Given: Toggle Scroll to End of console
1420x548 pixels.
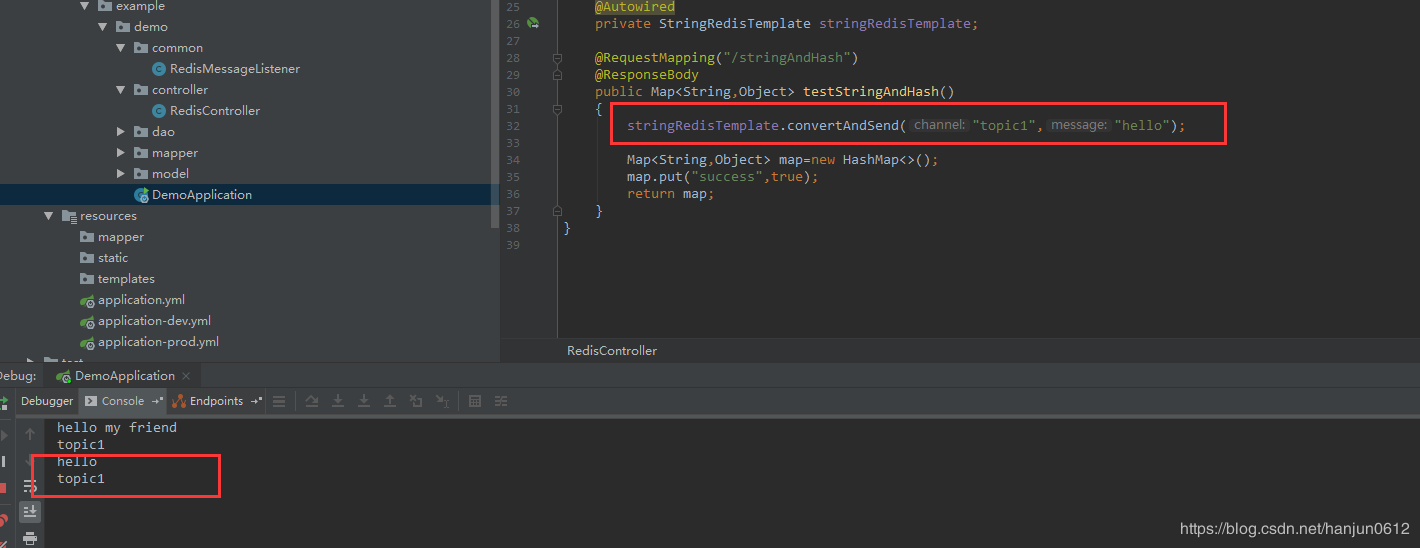Looking at the screenshot, I should pyautogui.click(x=30, y=511).
